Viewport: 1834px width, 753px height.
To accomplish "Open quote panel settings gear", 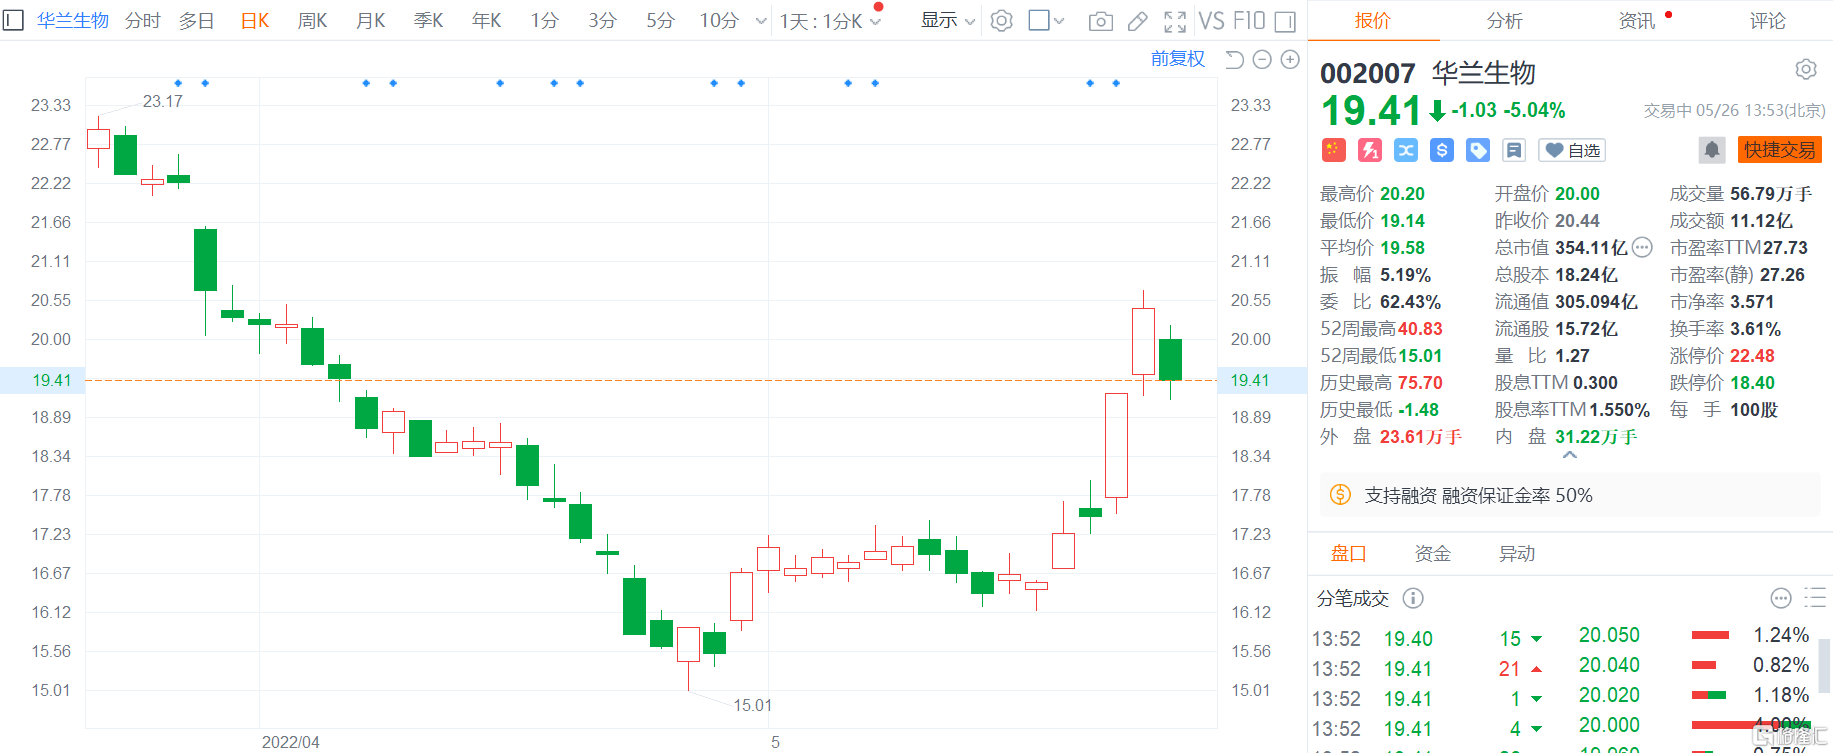I will click(x=1805, y=70).
